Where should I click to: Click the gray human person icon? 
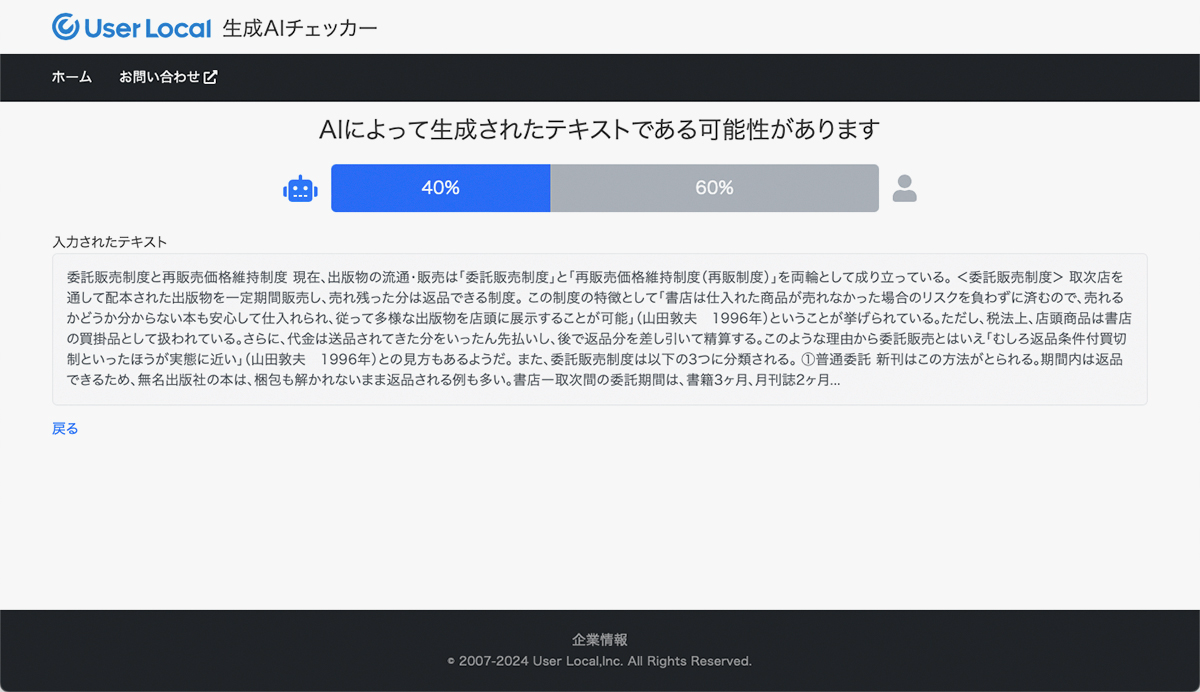(904, 189)
